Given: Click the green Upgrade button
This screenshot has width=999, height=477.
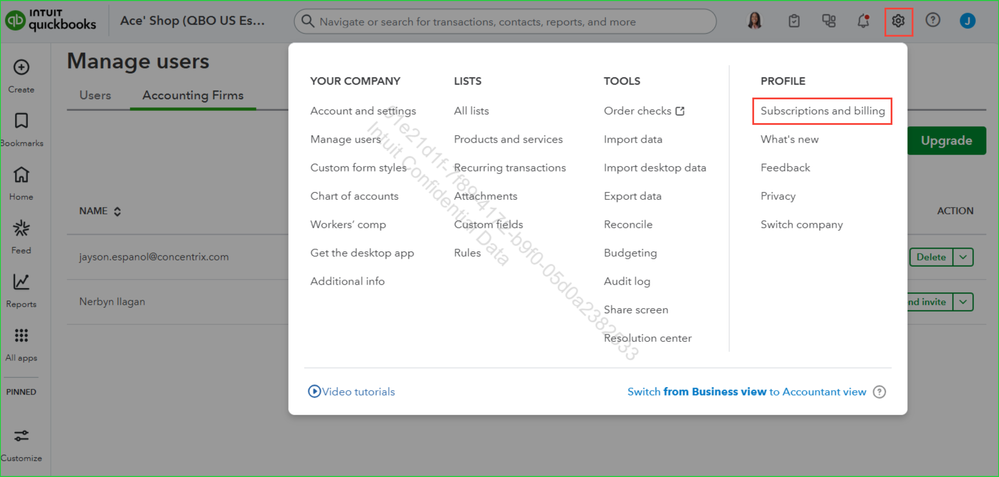Looking at the screenshot, I should [945, 141].
